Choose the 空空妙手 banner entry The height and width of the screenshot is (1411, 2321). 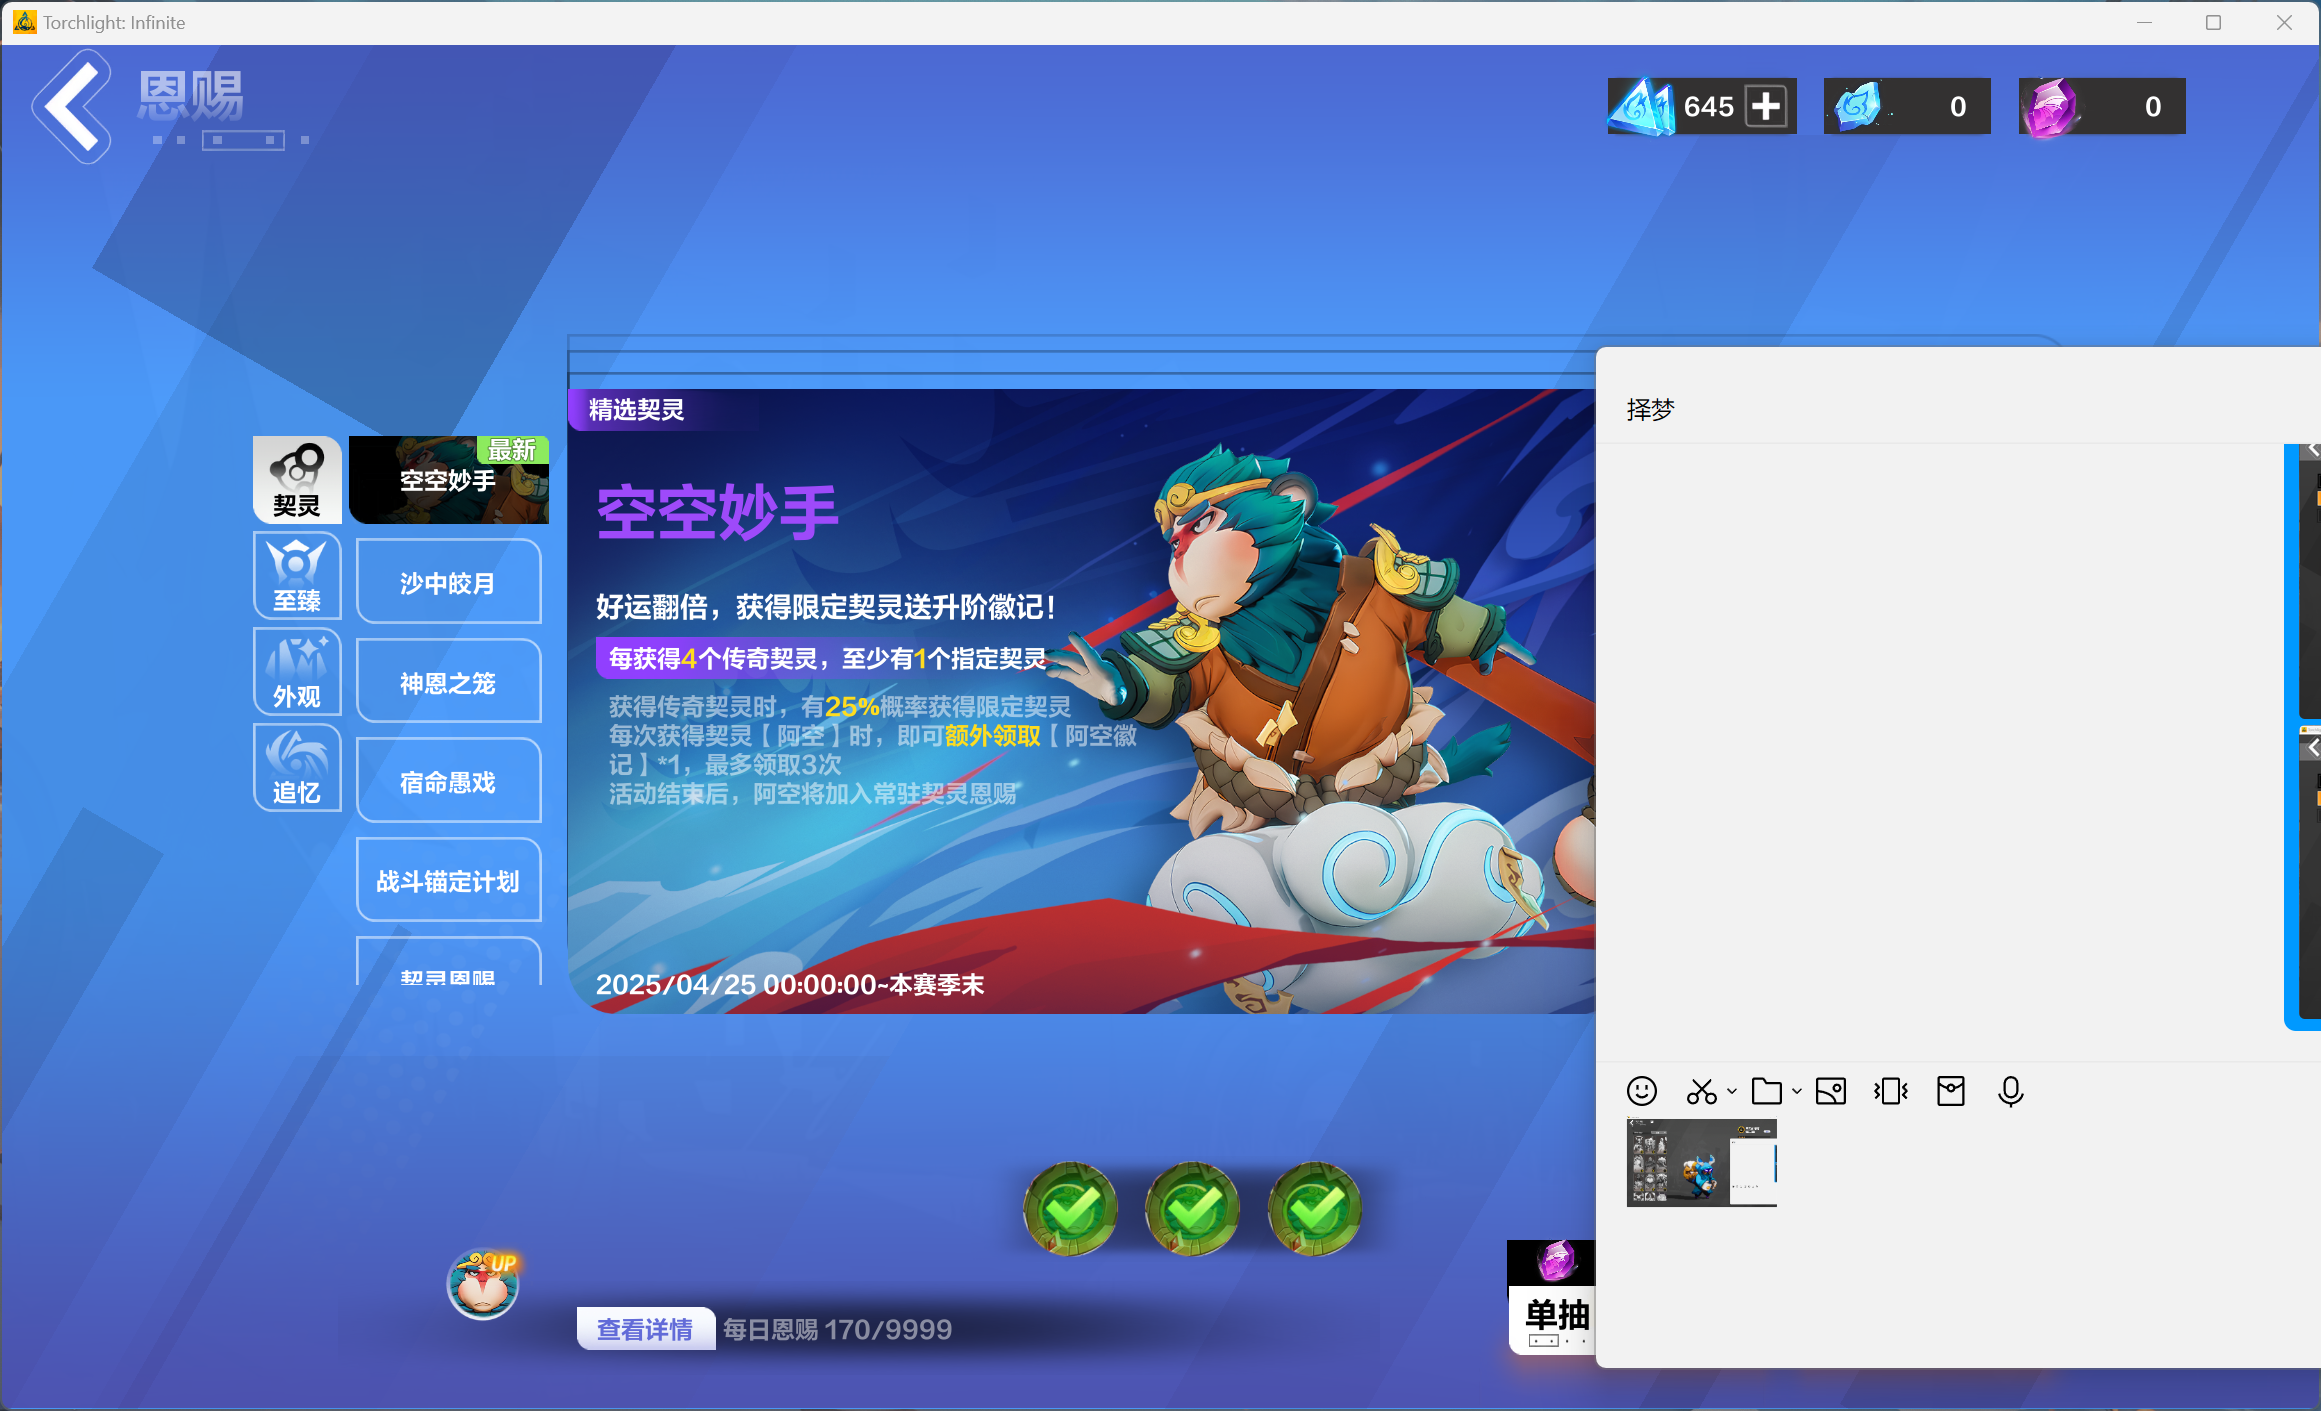[448, 480]
